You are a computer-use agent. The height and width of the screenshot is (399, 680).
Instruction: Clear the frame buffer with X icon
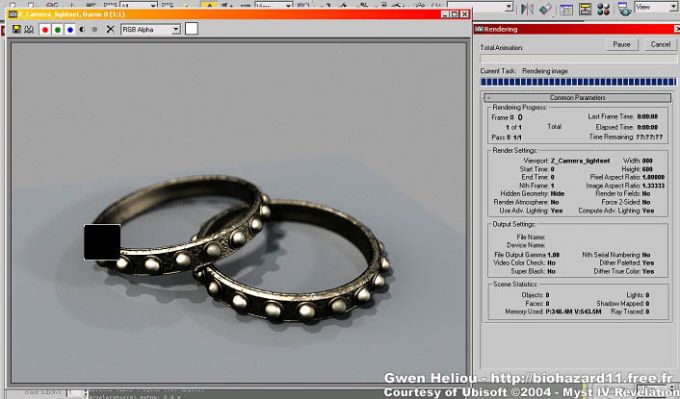(111, 29)
